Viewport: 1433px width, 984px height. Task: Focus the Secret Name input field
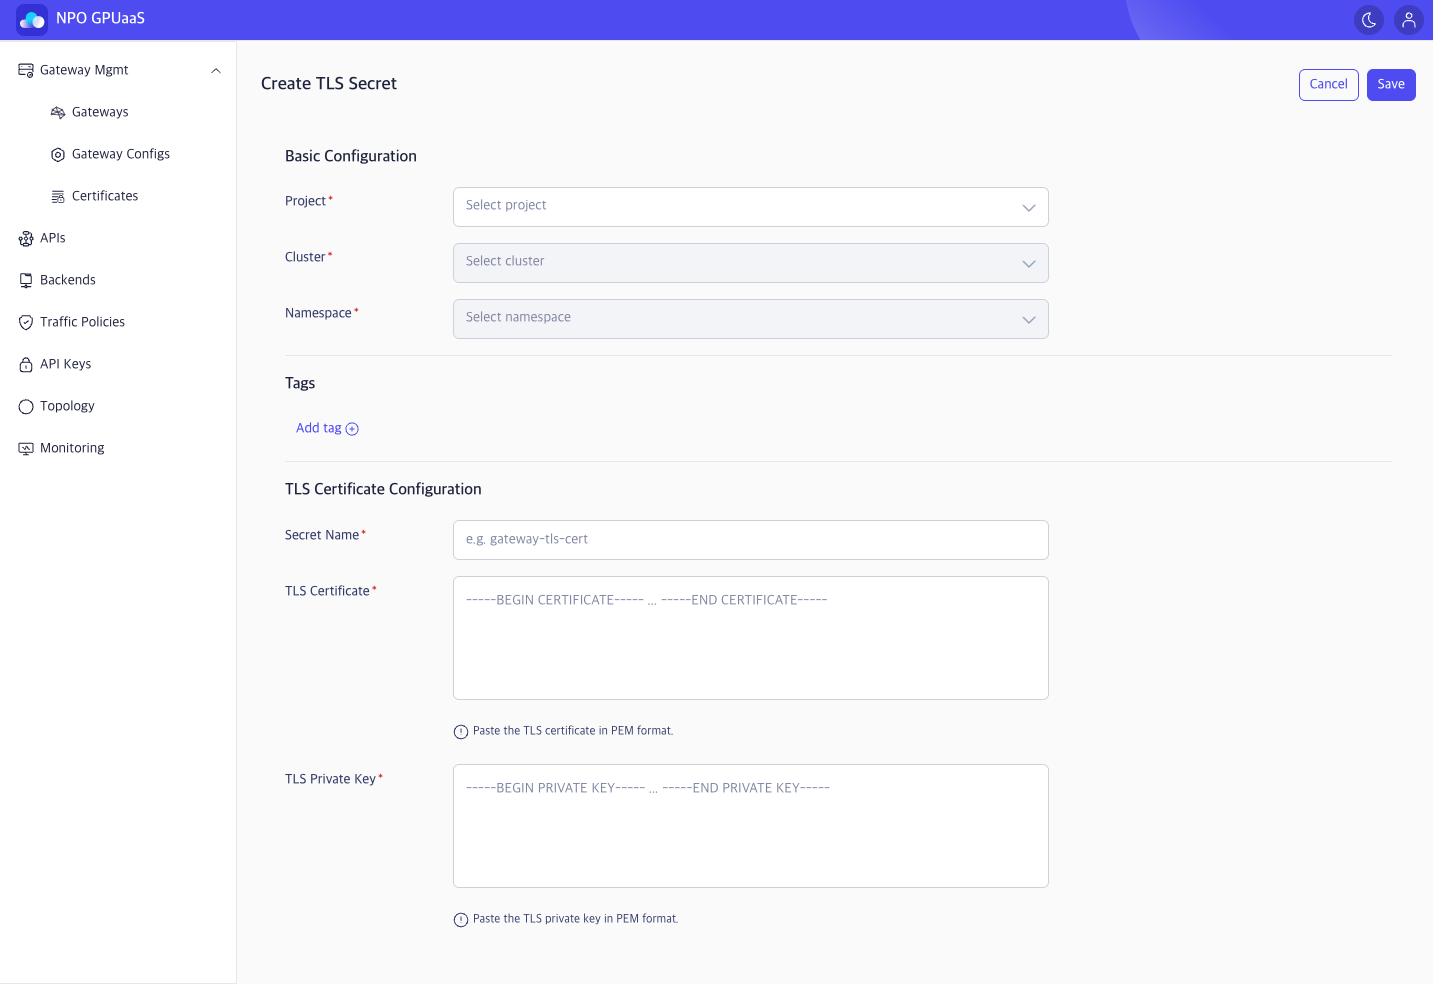[750, 540]
